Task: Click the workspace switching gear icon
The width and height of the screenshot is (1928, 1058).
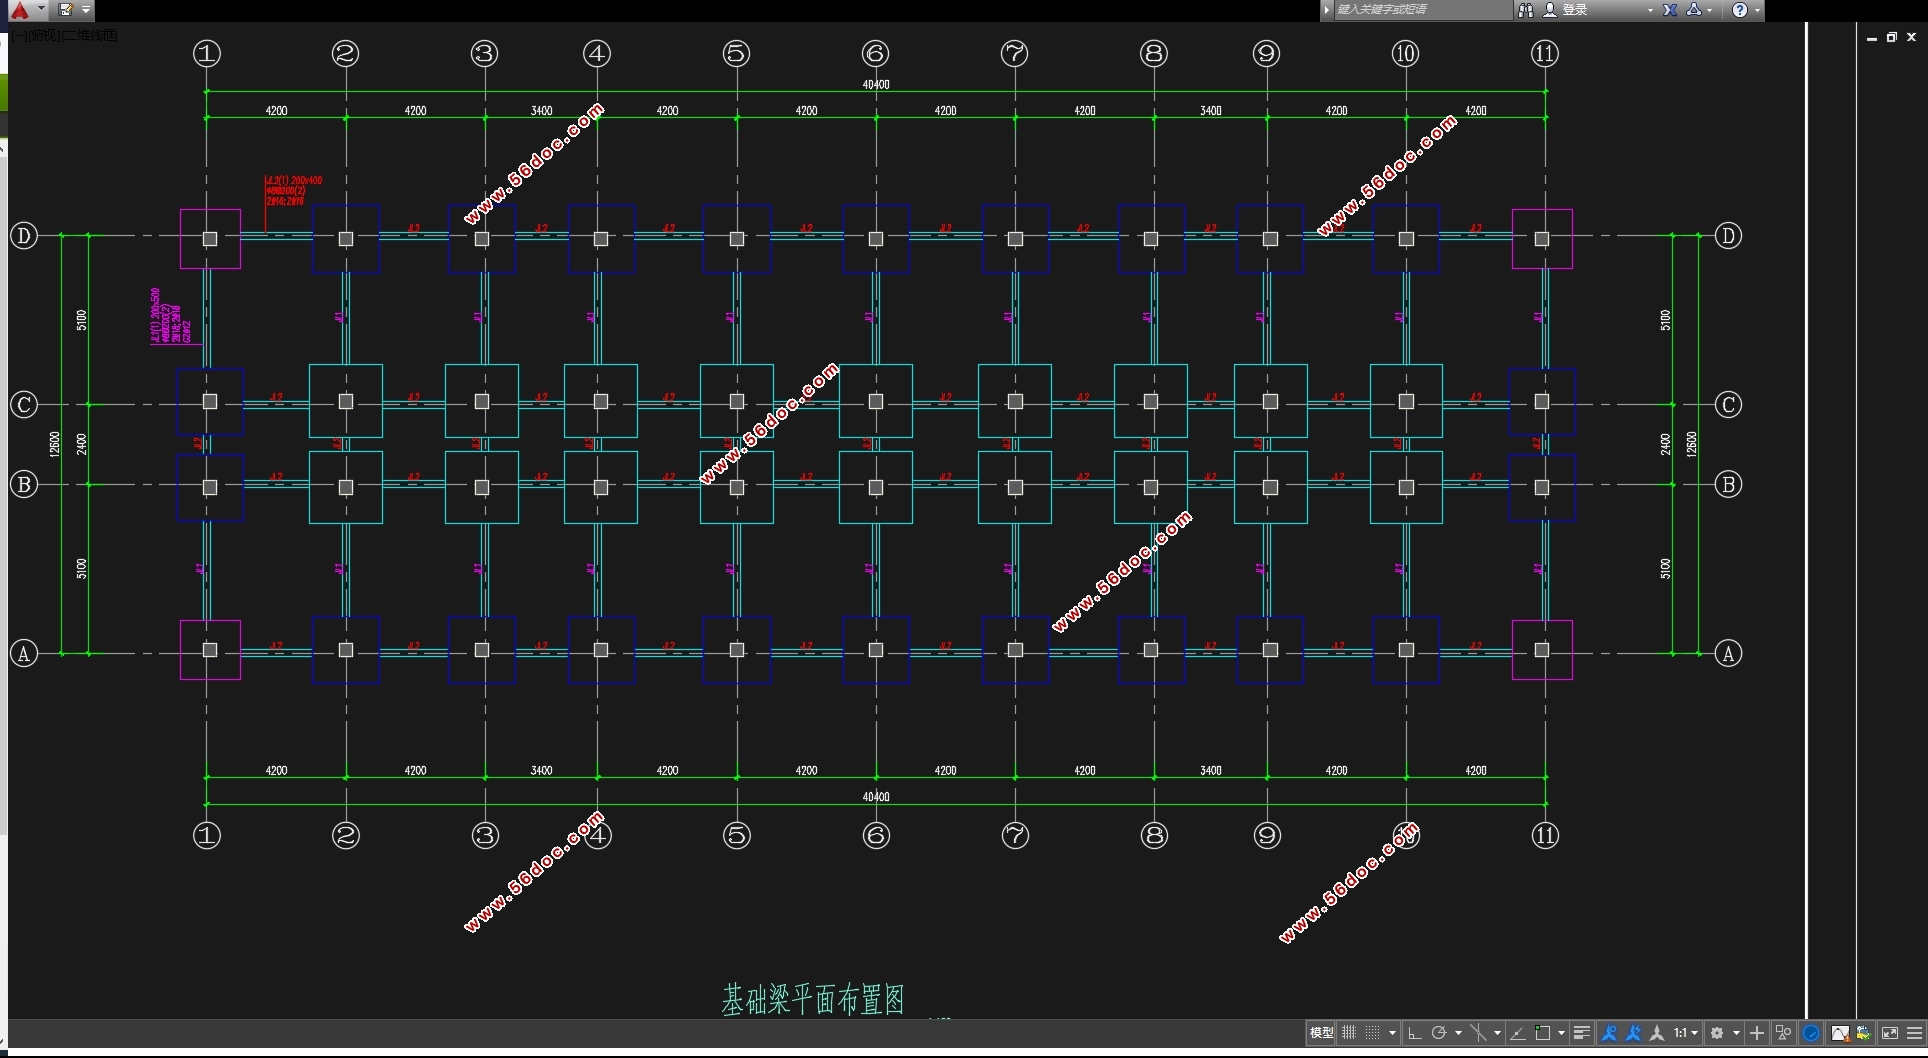Action: (1717, 1033)
